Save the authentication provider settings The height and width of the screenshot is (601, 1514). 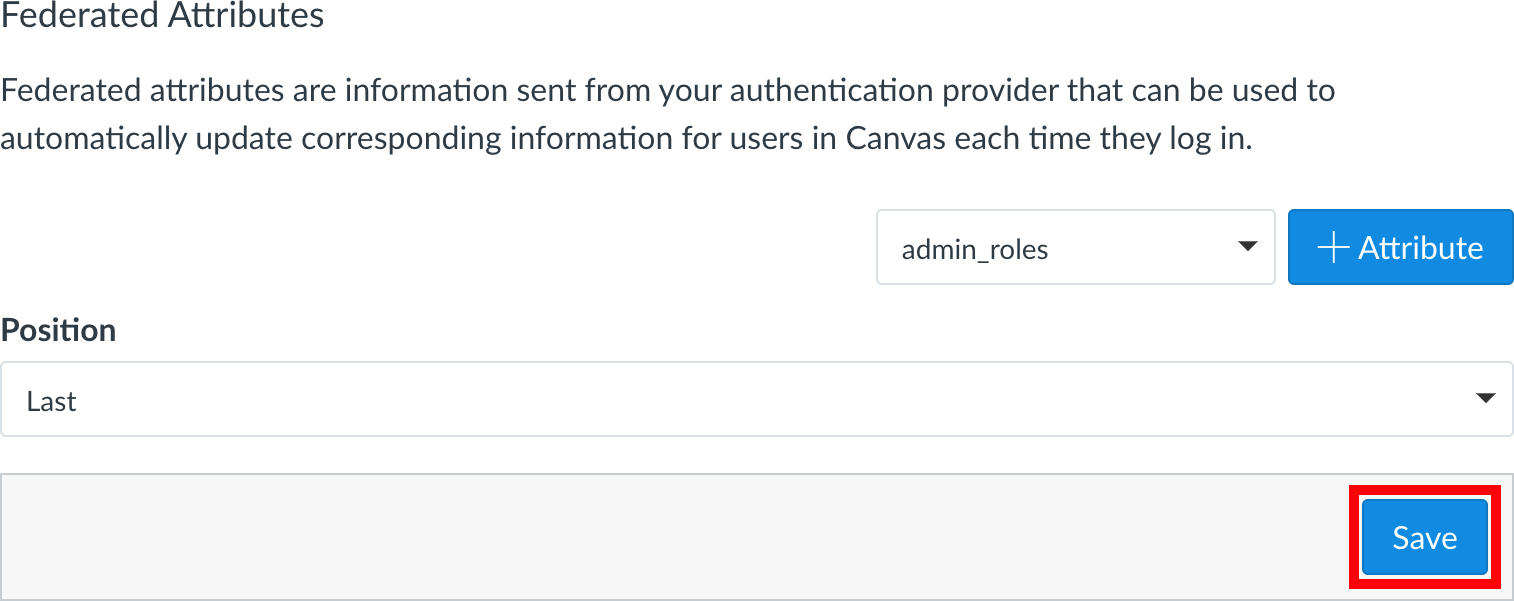(x=1424, y=538)
